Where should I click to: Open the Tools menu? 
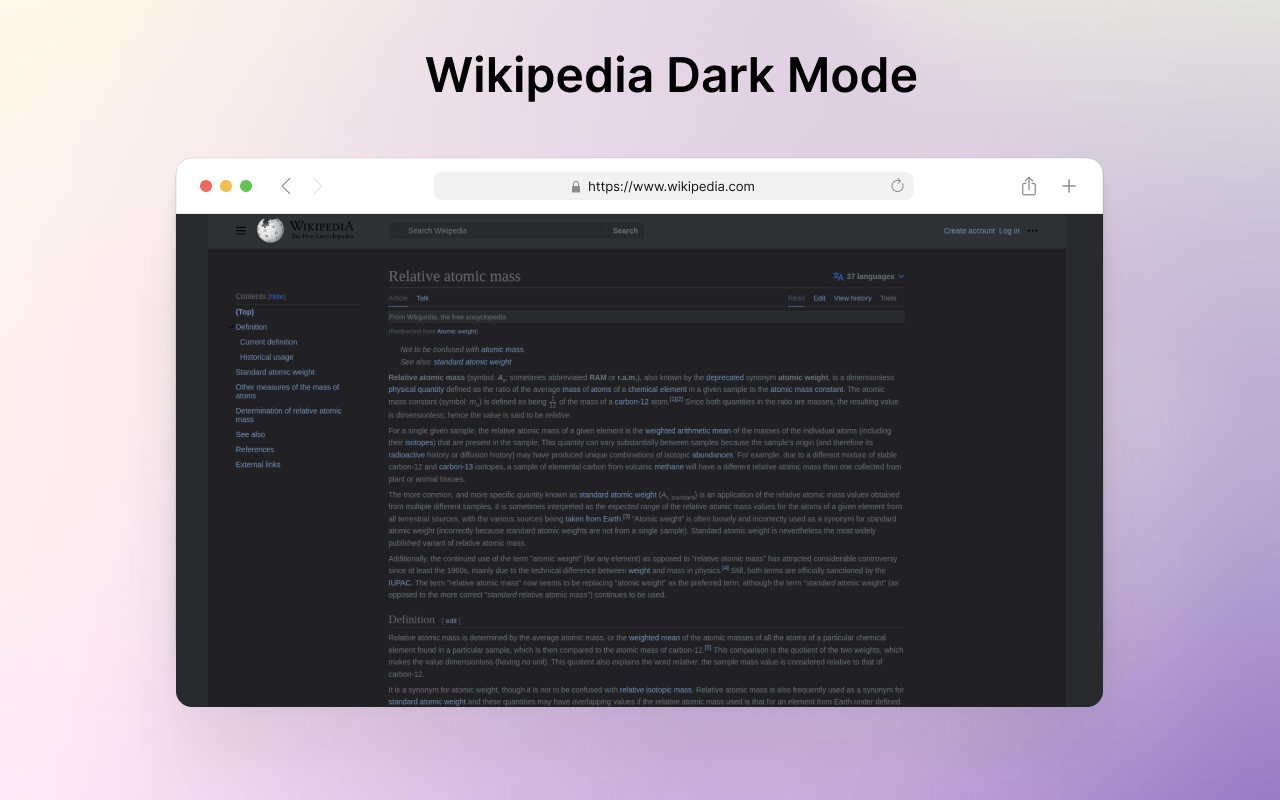[888, 297]
